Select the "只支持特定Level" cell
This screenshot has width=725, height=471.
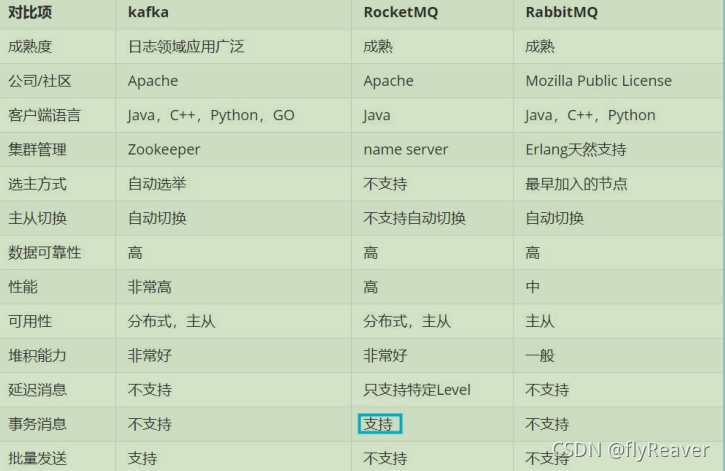[417, 390]
